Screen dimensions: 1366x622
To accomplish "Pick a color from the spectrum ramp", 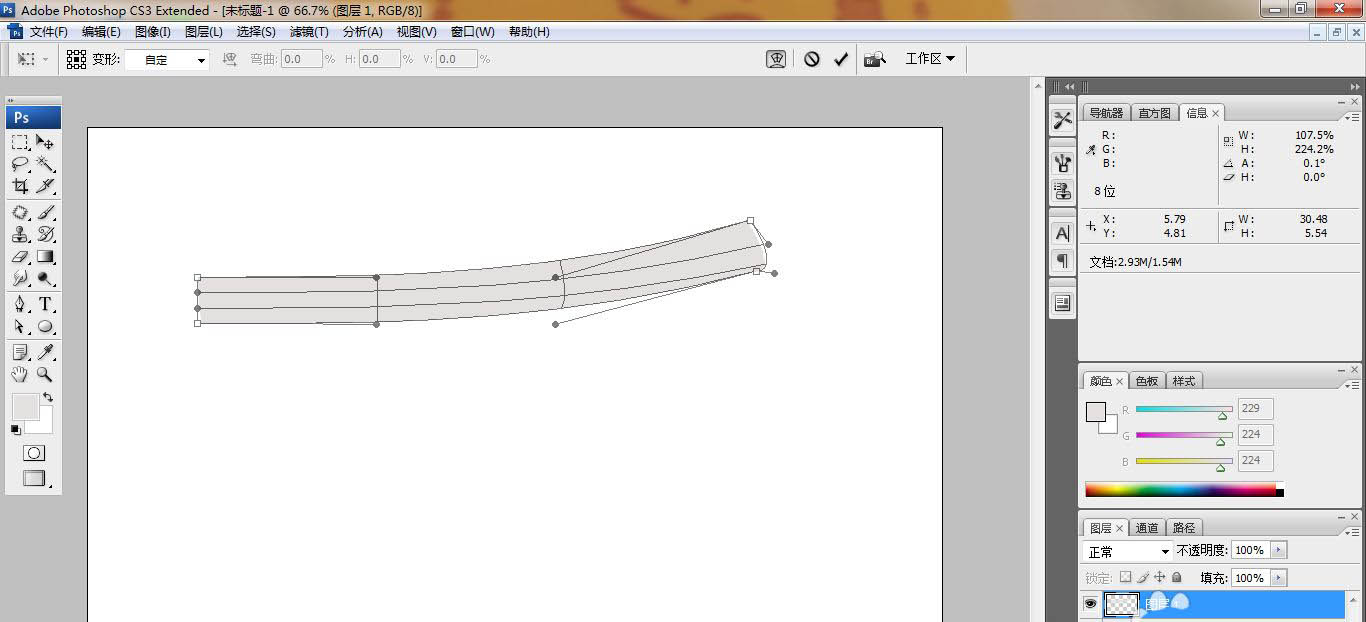I will 1184,489.
